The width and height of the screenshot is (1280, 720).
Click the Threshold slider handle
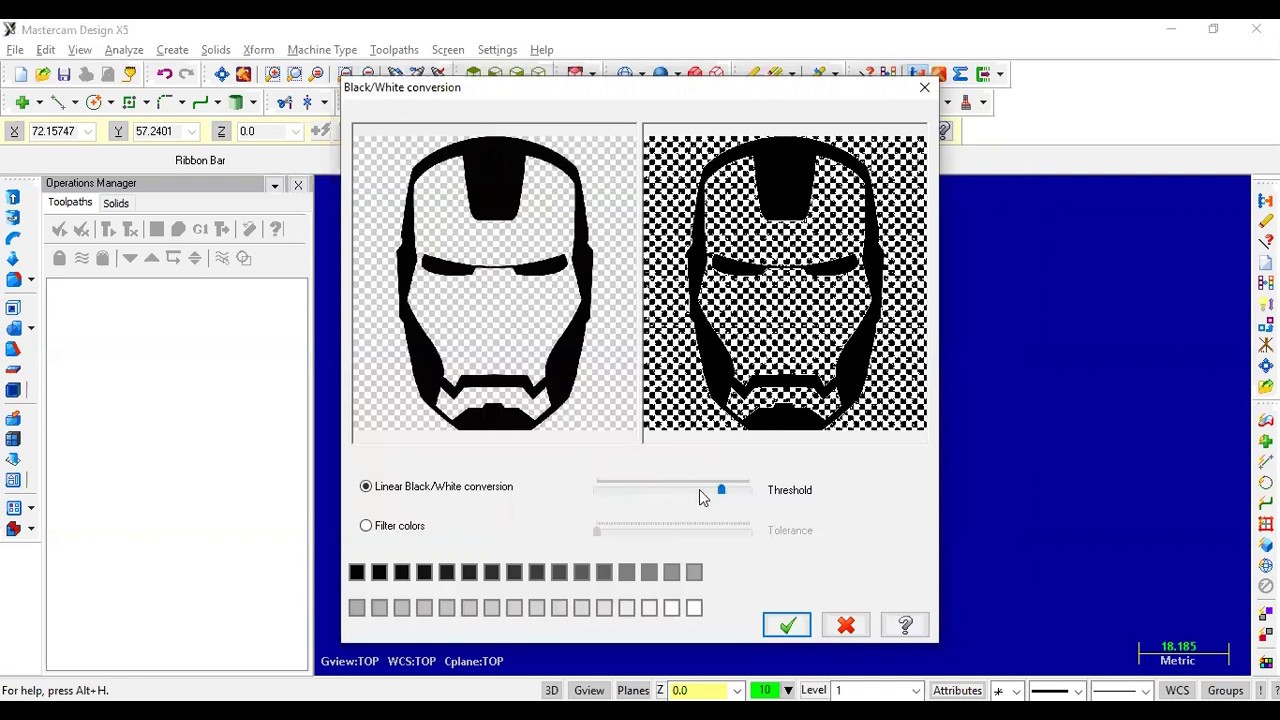point(721,489)
